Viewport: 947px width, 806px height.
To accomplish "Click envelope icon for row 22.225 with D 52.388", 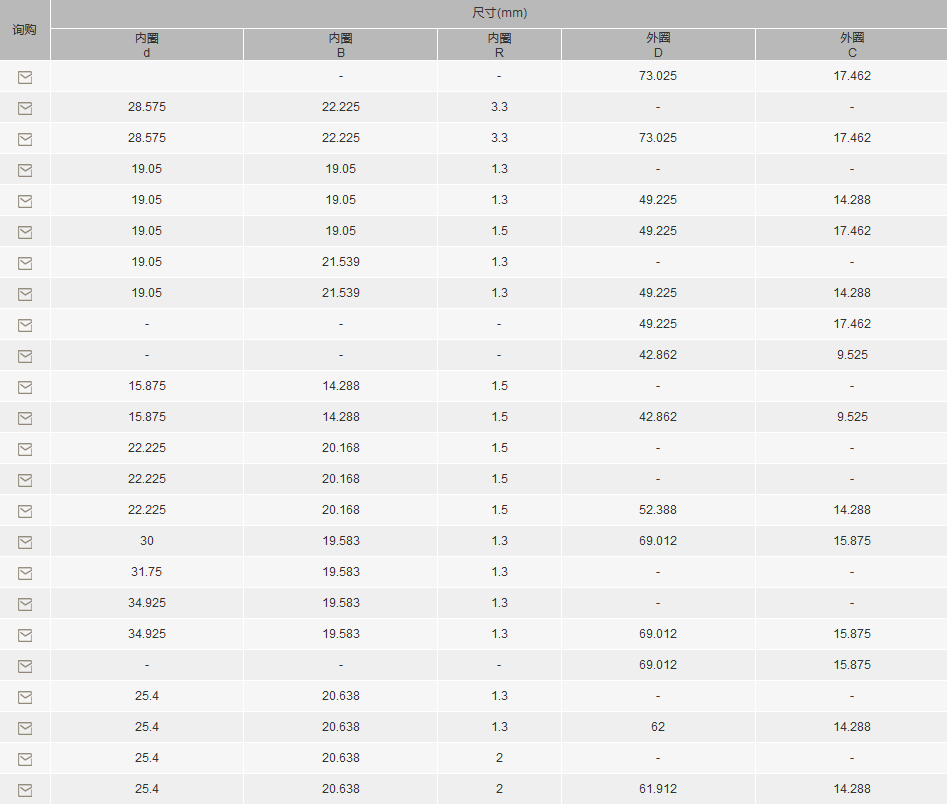I will point(25,511).
